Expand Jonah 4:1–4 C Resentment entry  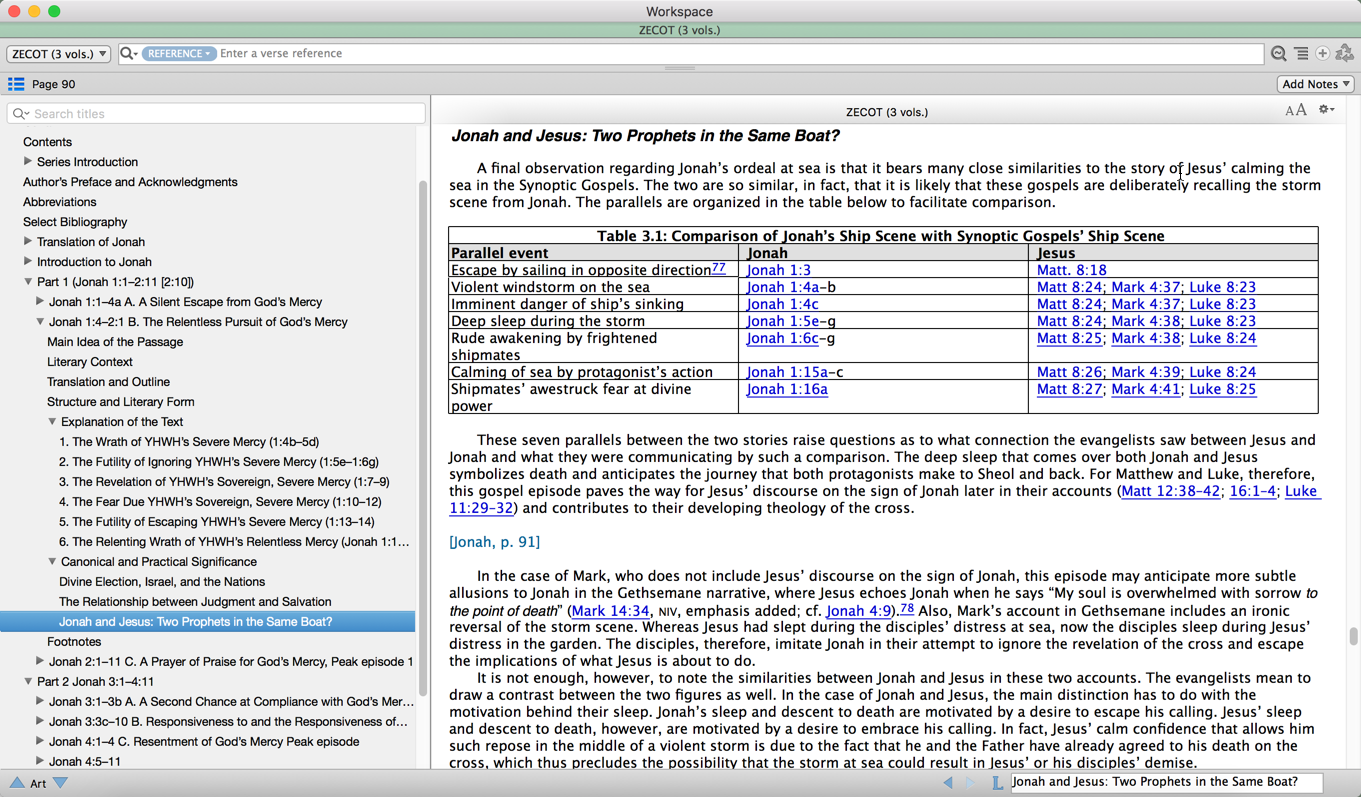tap(40, 741)
